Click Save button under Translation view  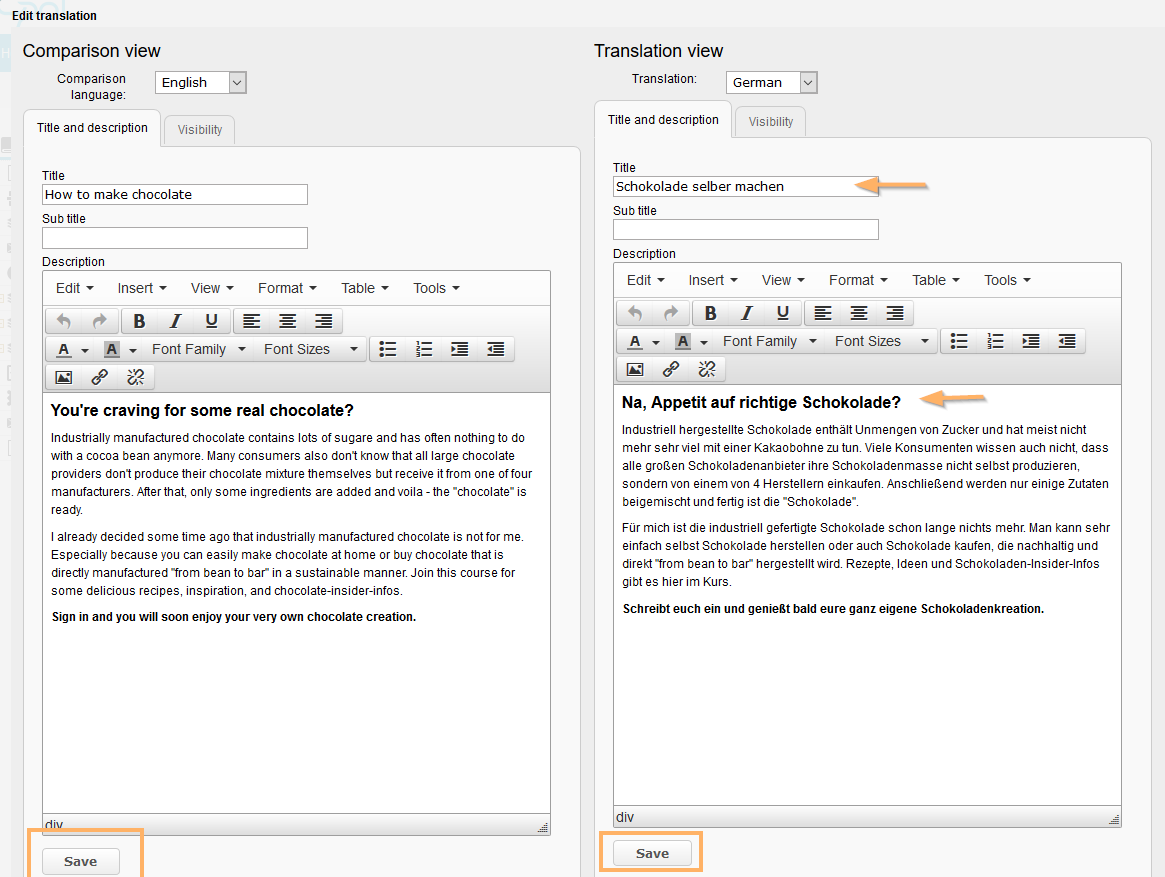(652, 853)
